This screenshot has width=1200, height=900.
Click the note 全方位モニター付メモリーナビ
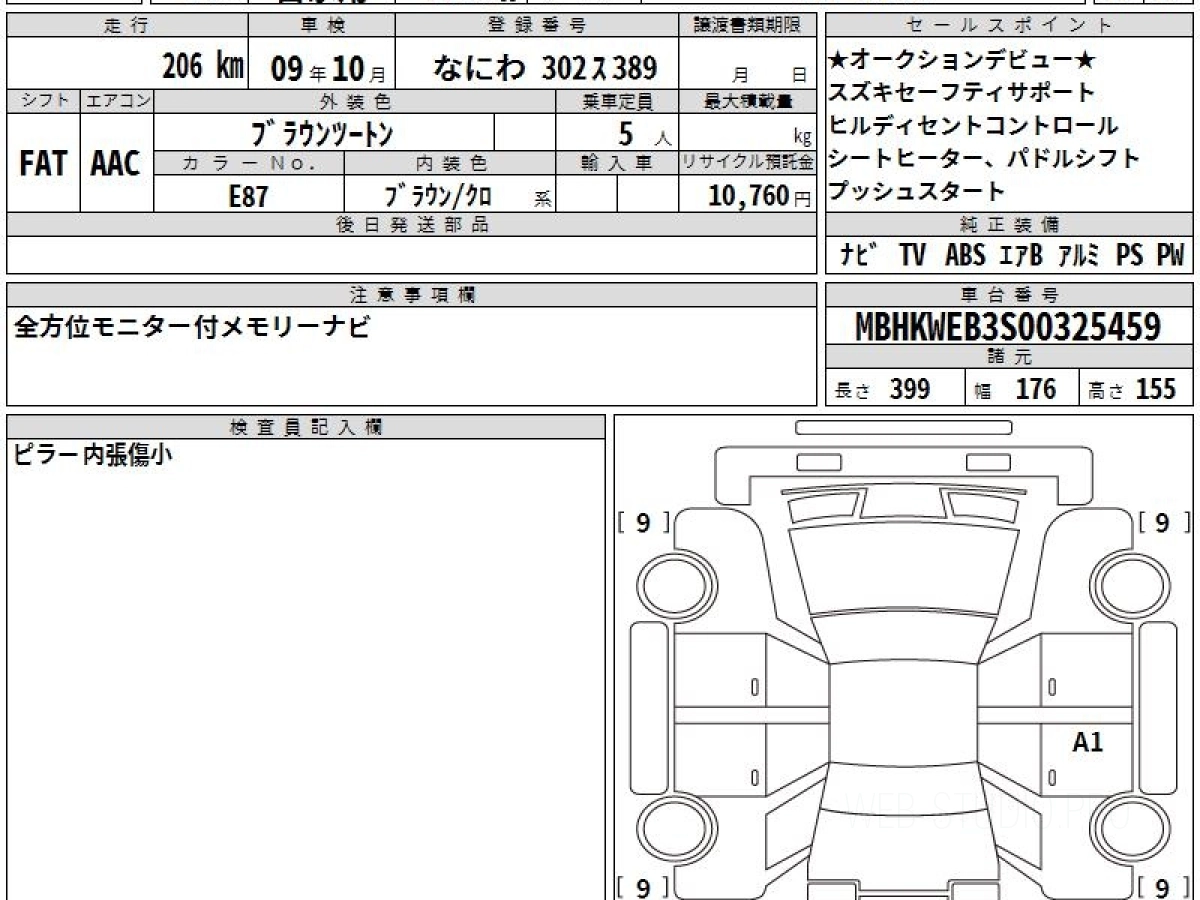click(191, 327)
